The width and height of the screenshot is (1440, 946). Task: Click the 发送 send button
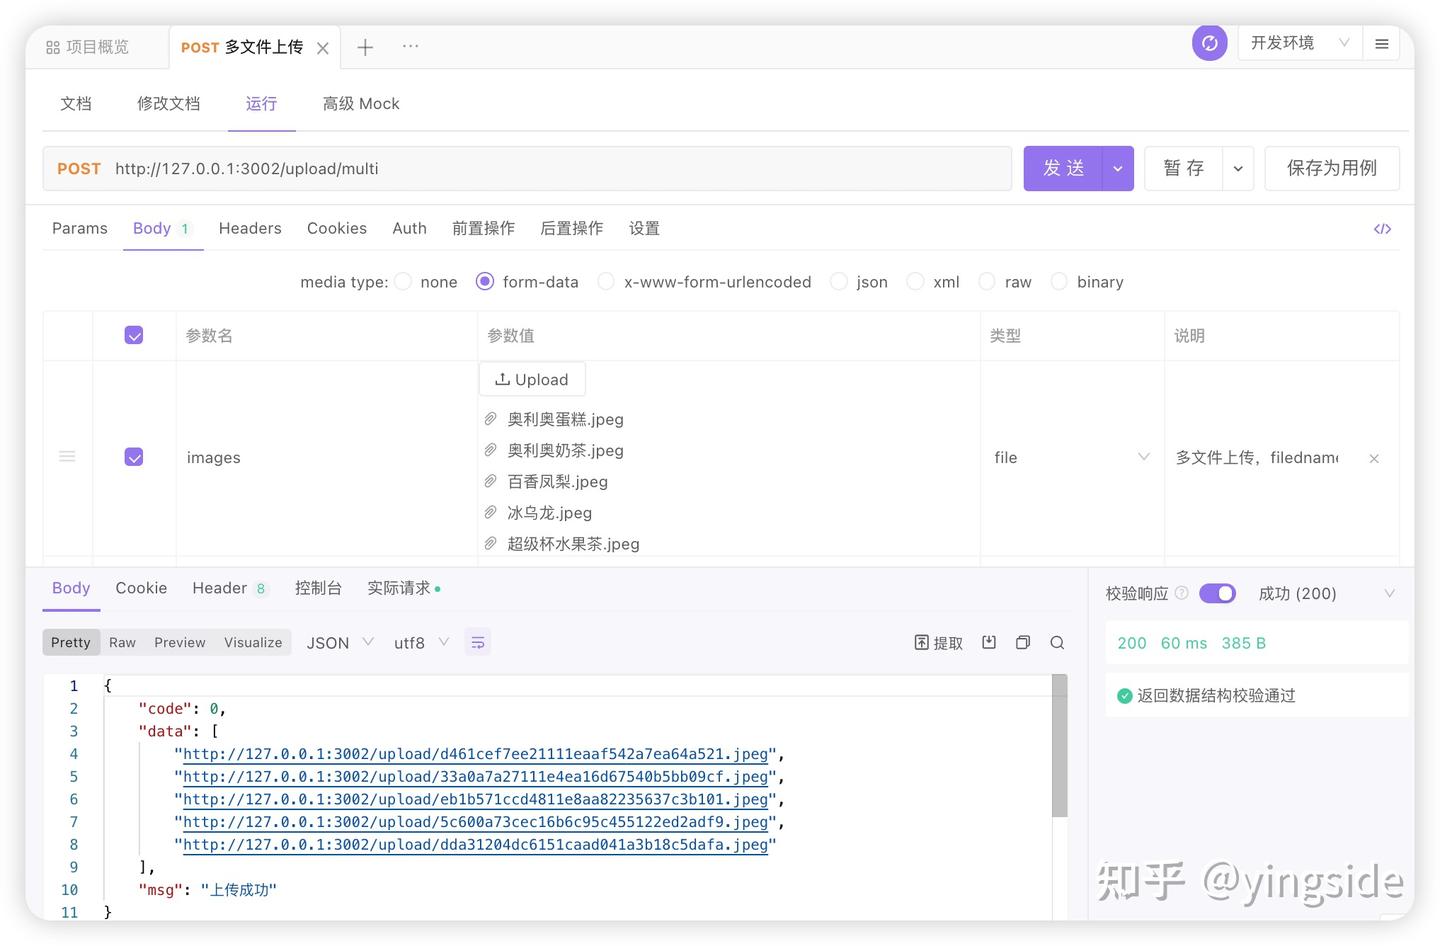coord(1063,168)
